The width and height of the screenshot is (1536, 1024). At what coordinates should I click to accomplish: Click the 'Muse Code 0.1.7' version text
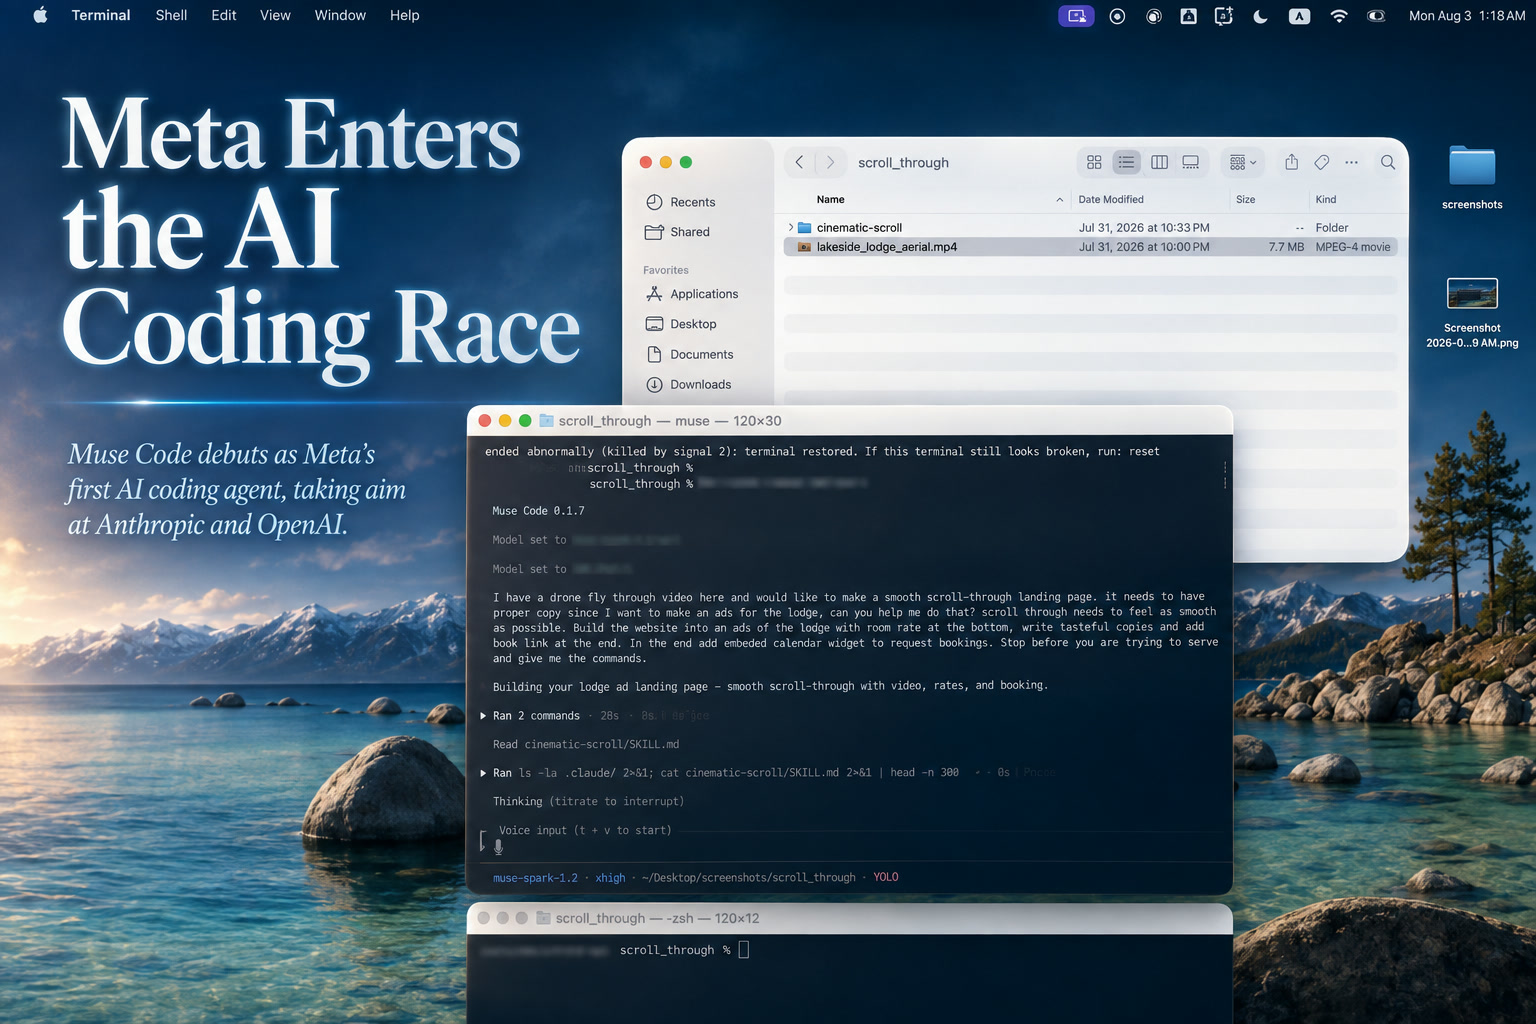coord(538,511)
